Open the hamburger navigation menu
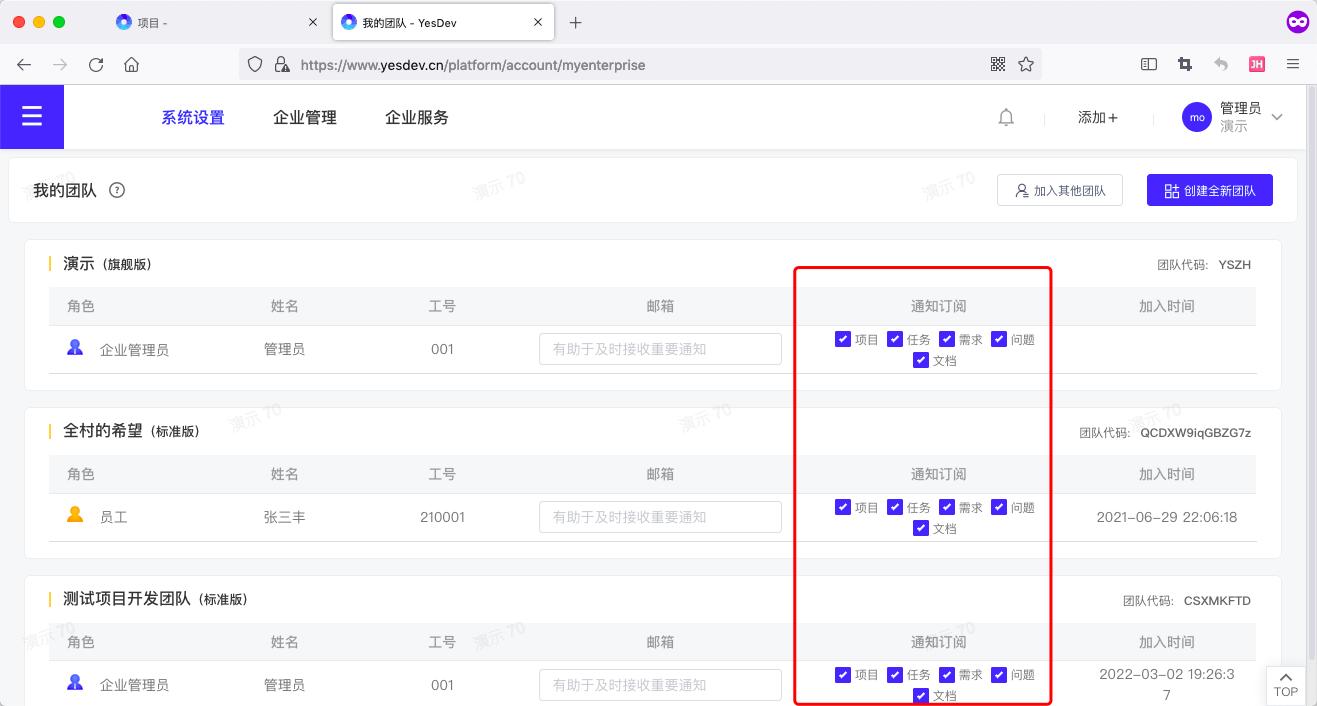This screenshot has width=1317, height=706. (x=31, y=116)
